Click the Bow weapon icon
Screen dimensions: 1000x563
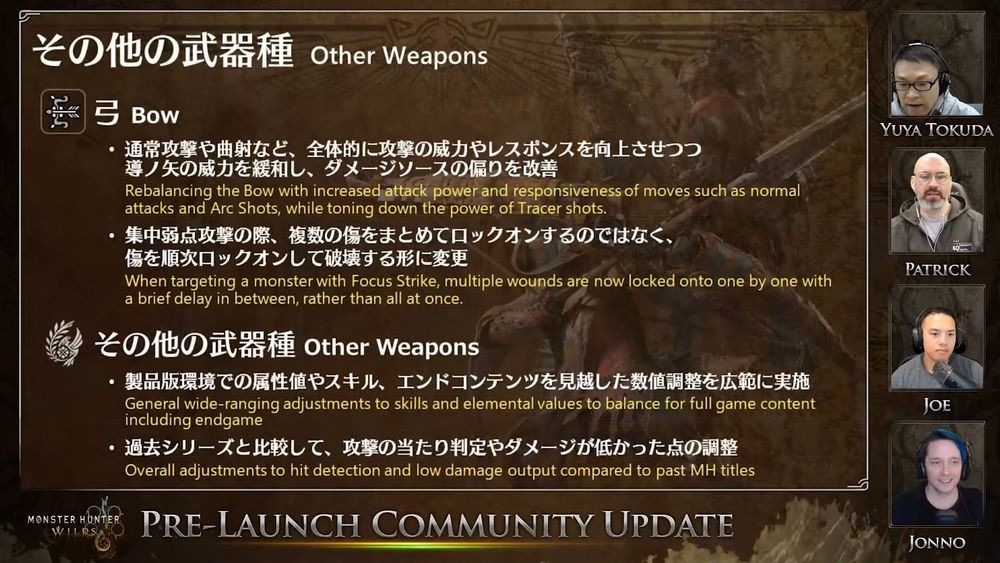click(63, 112)
